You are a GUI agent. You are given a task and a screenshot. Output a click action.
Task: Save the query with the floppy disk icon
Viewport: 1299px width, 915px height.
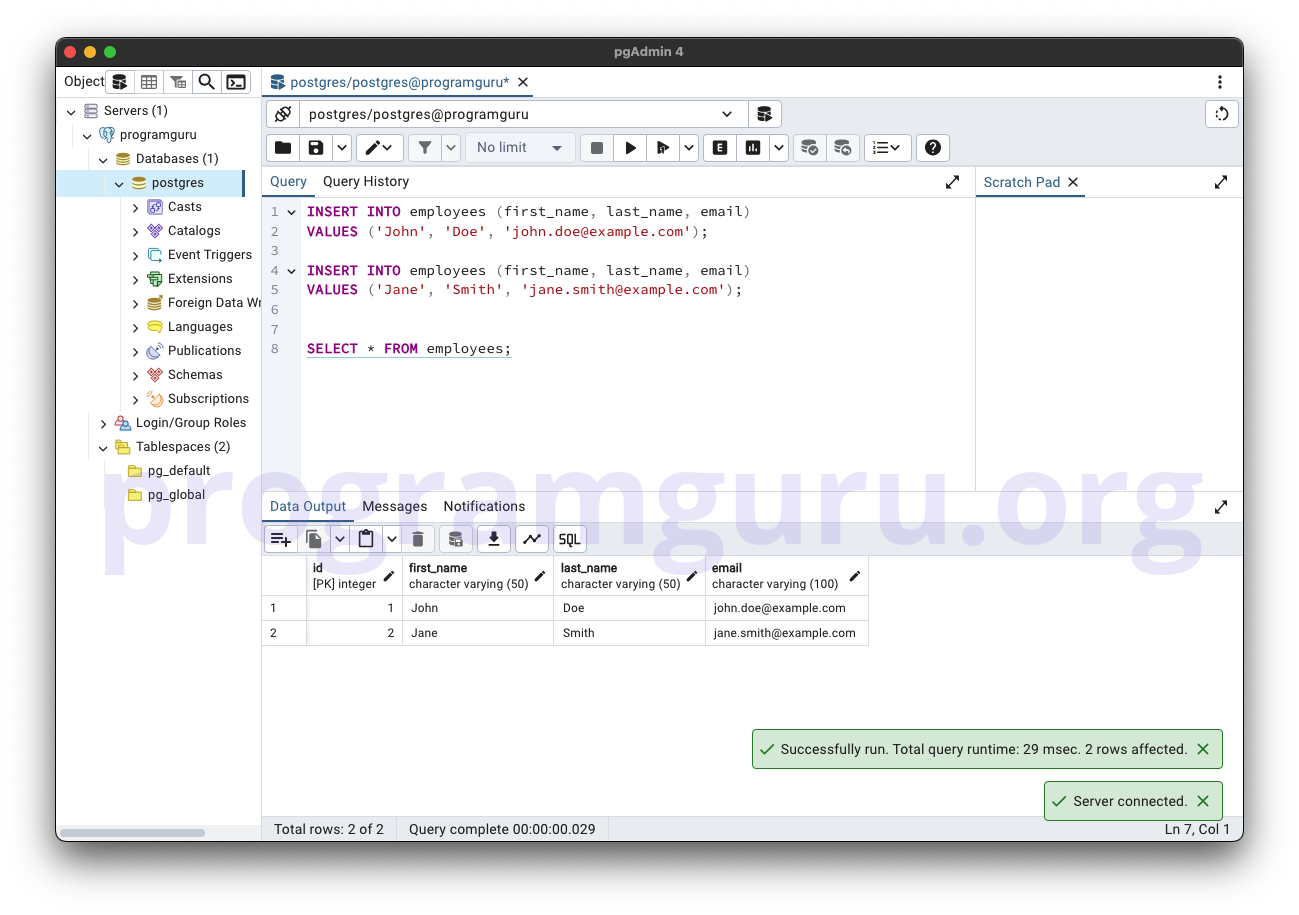coord(316,148)
